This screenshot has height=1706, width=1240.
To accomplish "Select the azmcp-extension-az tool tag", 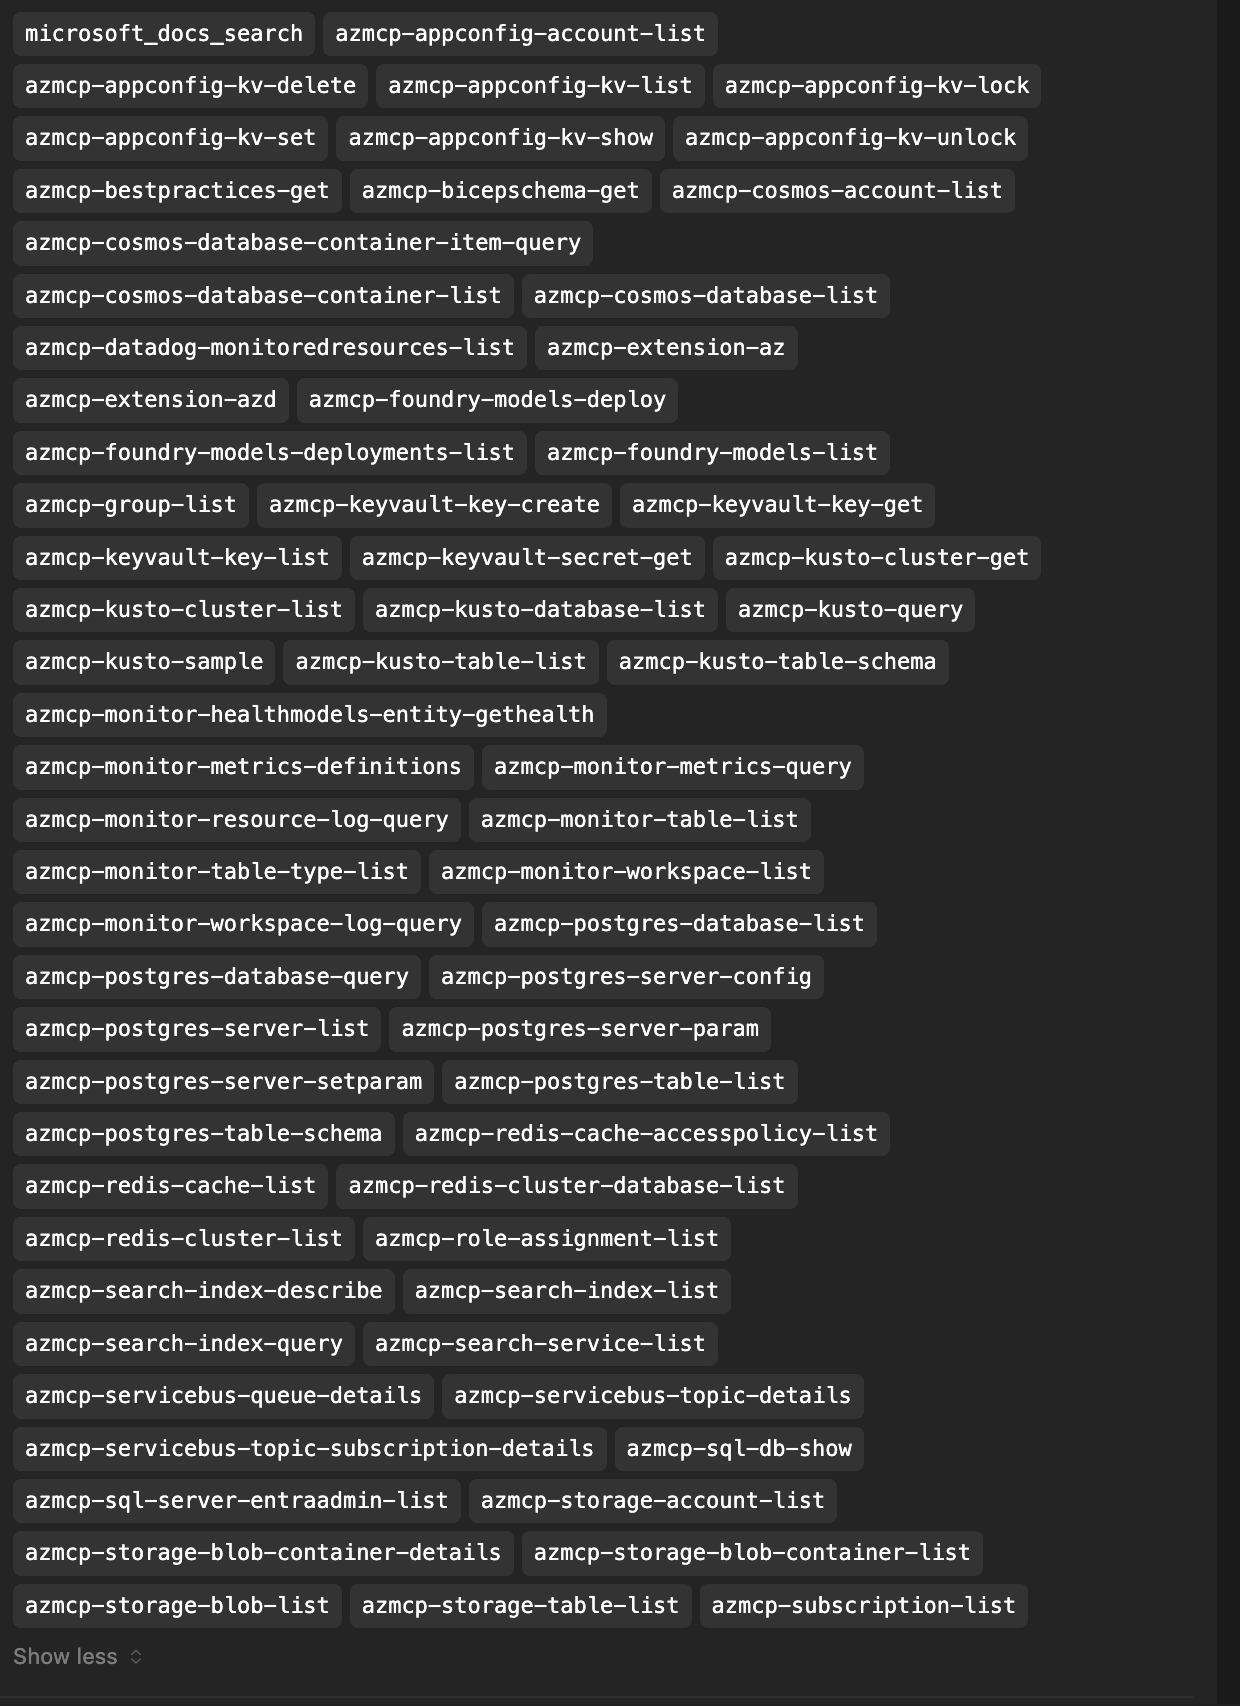I will tap(666, 347).
